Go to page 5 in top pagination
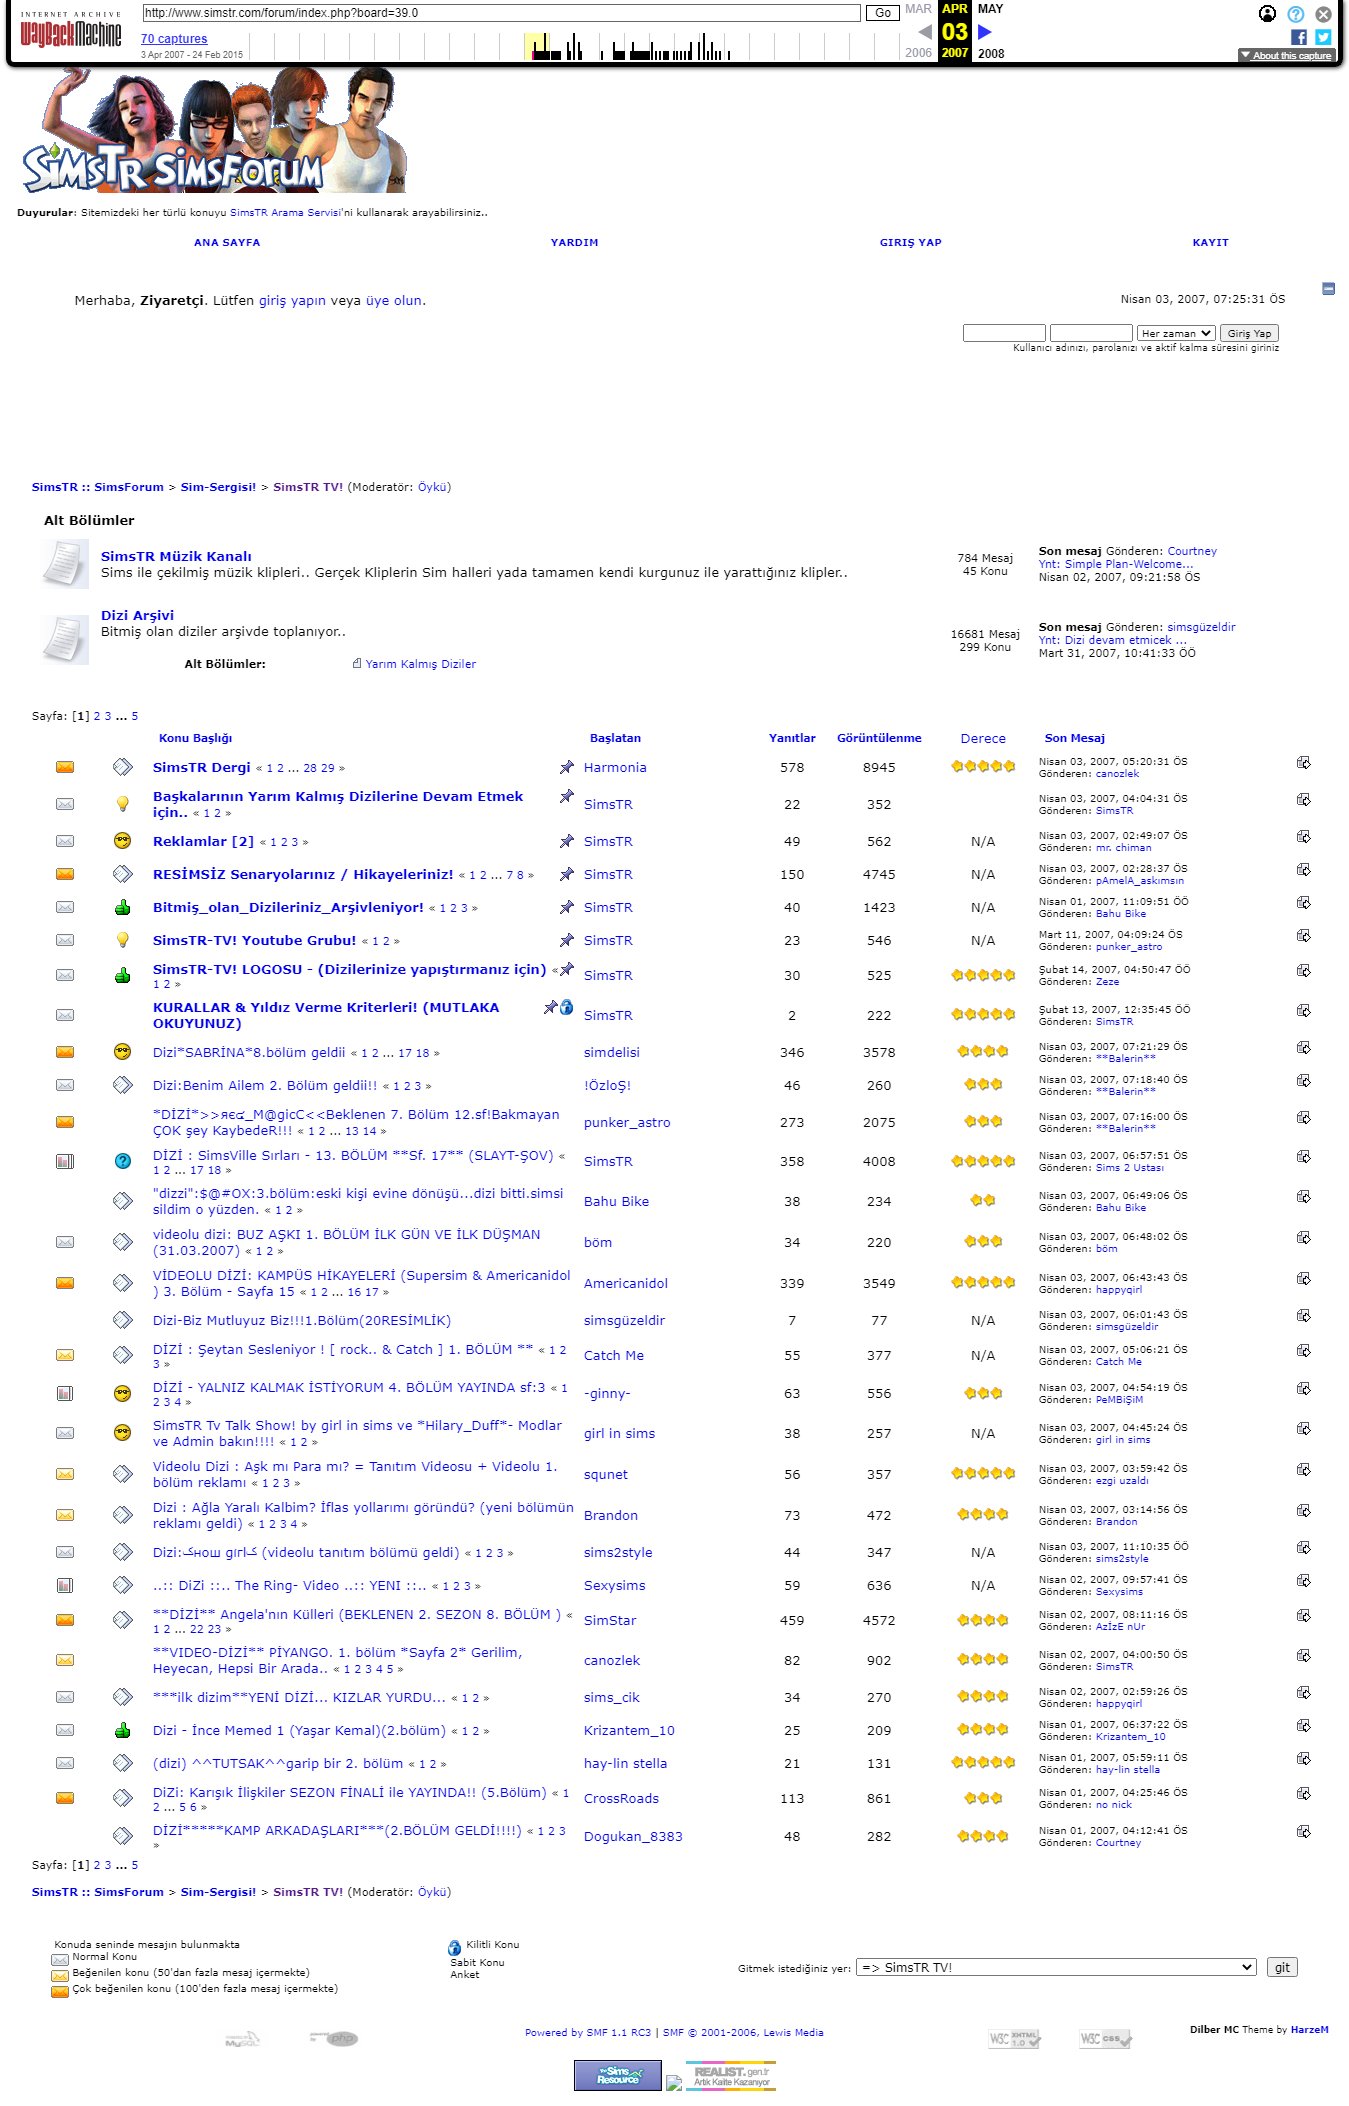1349x2106 pixels. (135, 716)
